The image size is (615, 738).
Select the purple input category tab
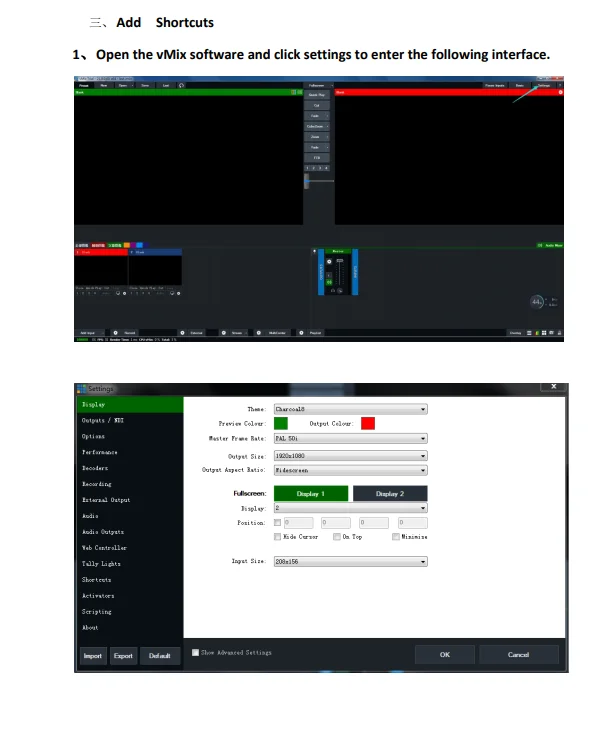(x=133, y=245)
